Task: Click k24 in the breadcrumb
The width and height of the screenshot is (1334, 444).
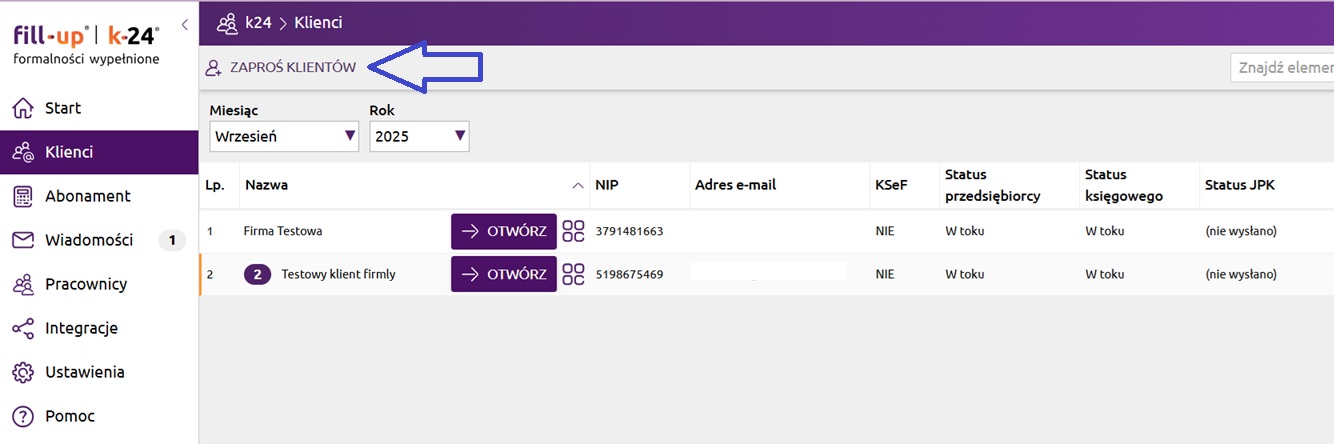Action: point(259,22)
